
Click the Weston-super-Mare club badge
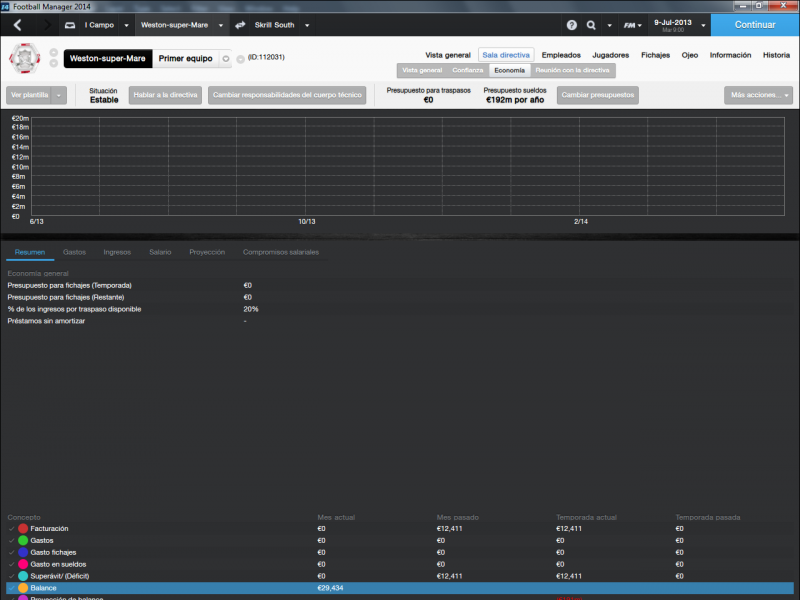click(24, 58)
